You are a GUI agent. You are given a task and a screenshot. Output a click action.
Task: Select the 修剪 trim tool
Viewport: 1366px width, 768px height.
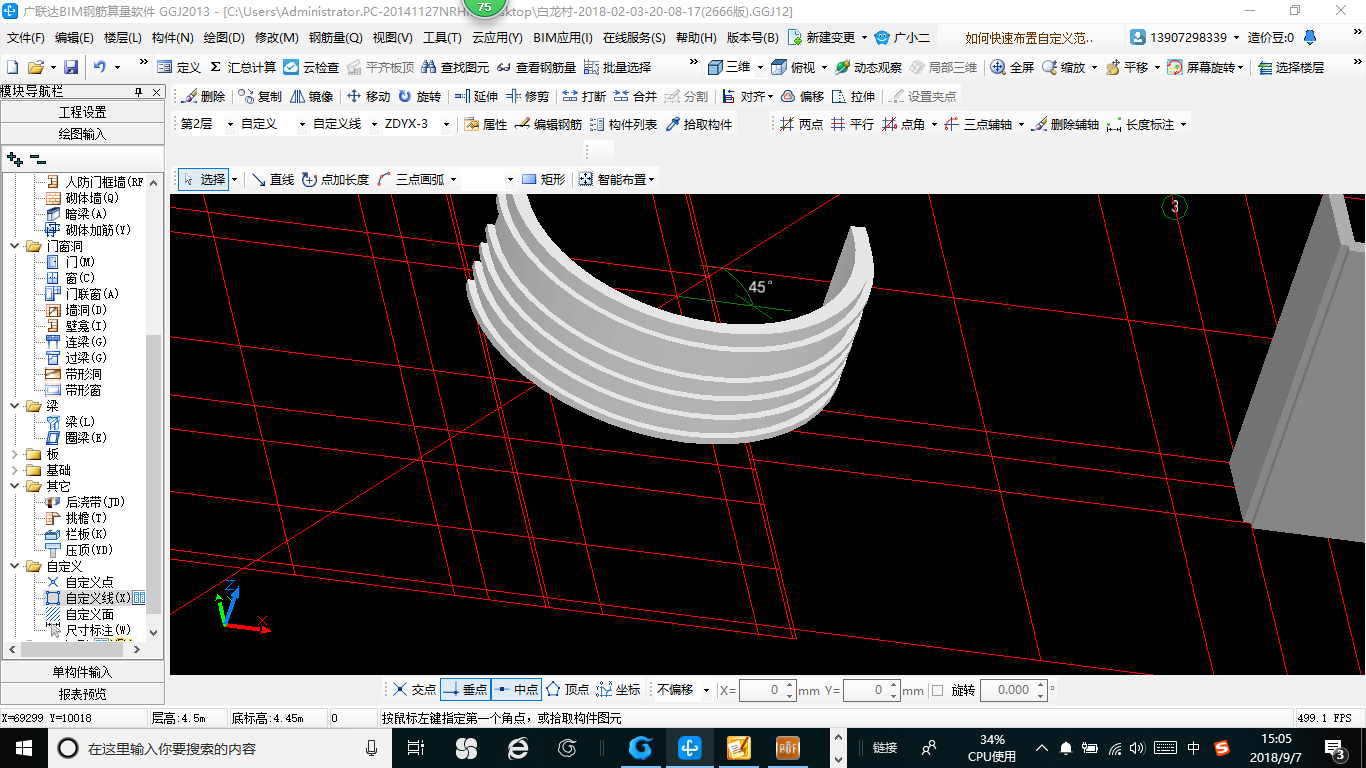[x=527, y=97]
